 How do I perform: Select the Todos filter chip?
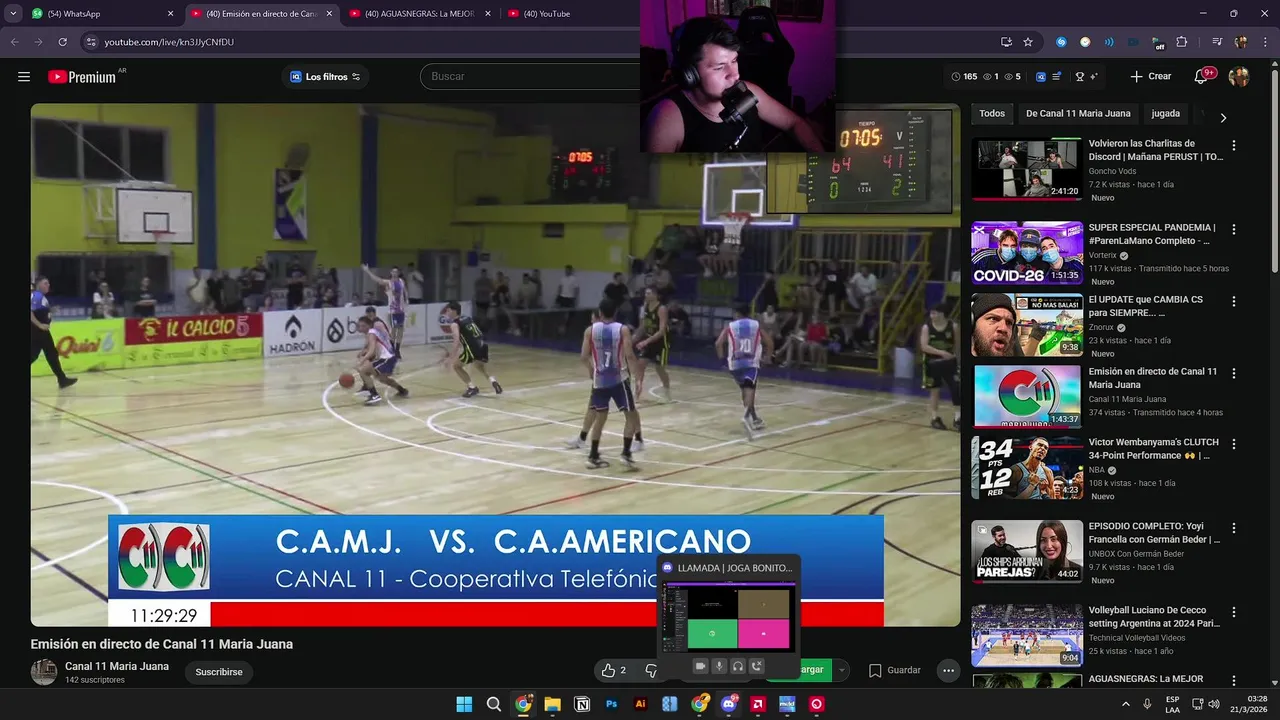992,114
